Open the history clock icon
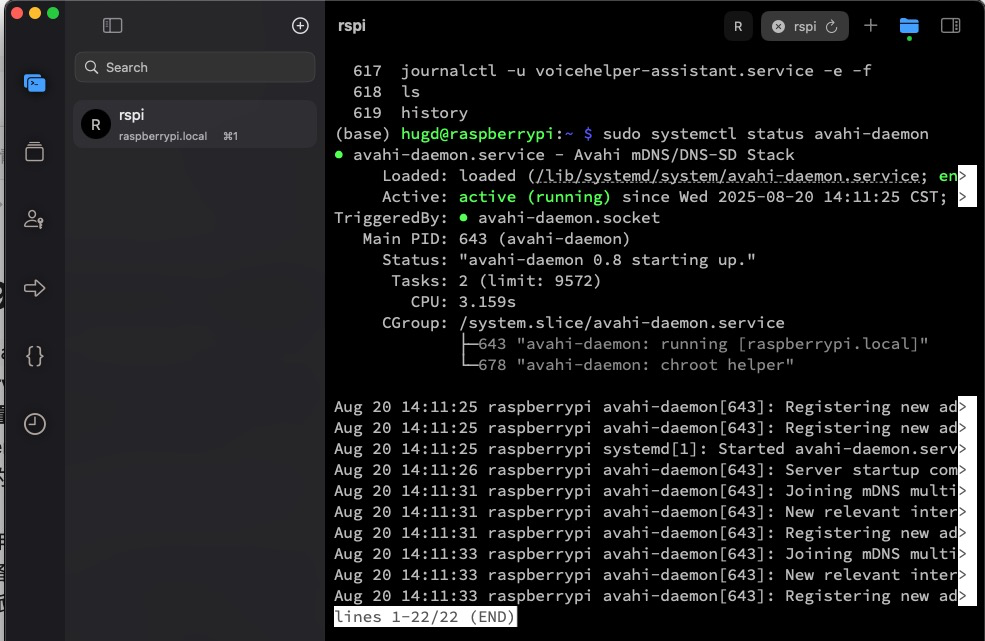985x641 pixels. (35, 424)
